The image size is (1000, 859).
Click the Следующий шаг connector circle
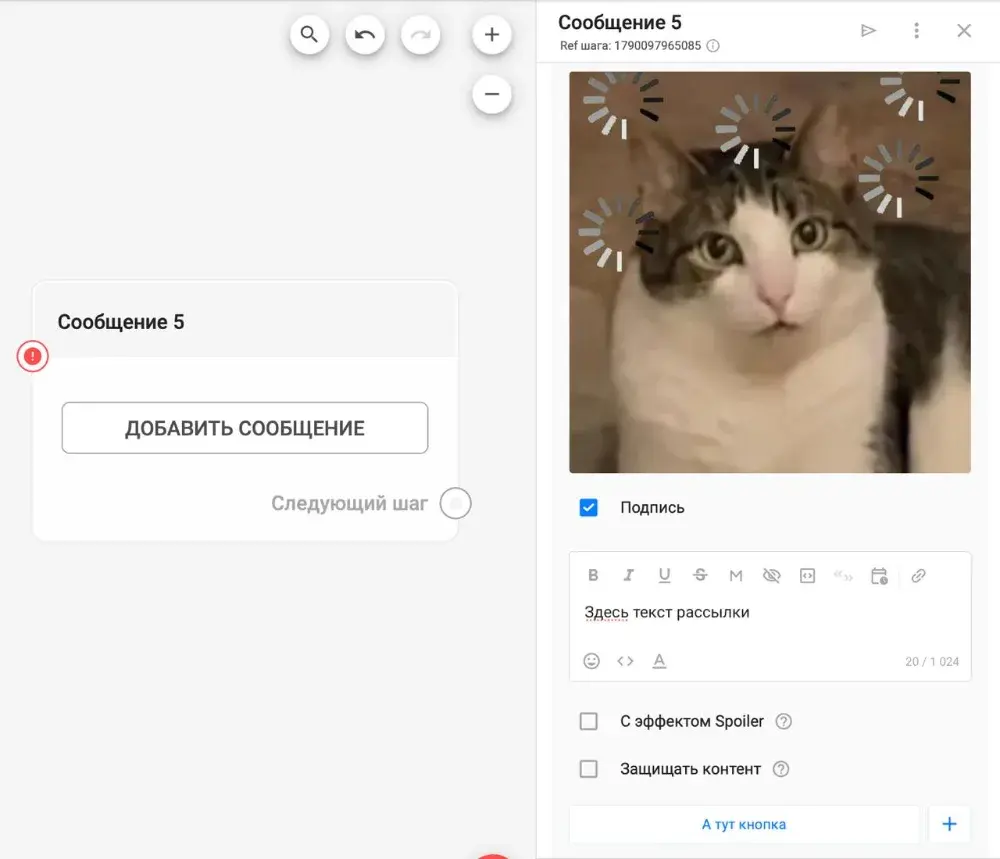coord(455,503)
